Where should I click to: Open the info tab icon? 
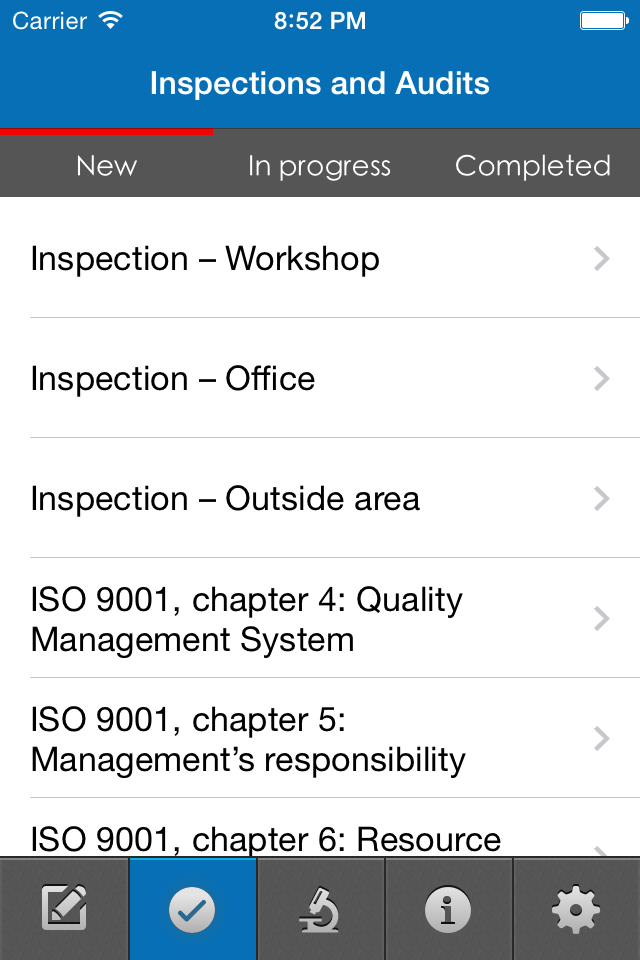448,909
